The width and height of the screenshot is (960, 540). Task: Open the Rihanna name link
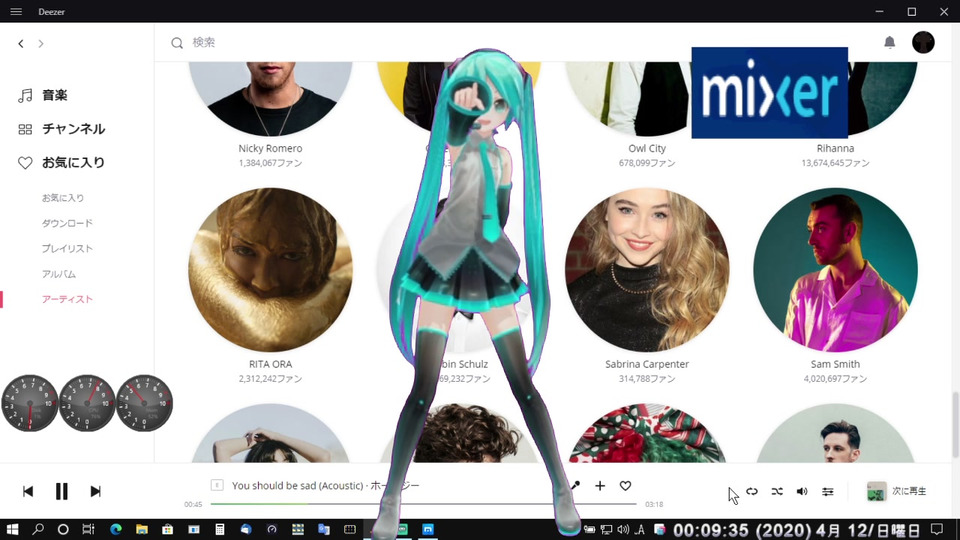click(x=835, y=148)
